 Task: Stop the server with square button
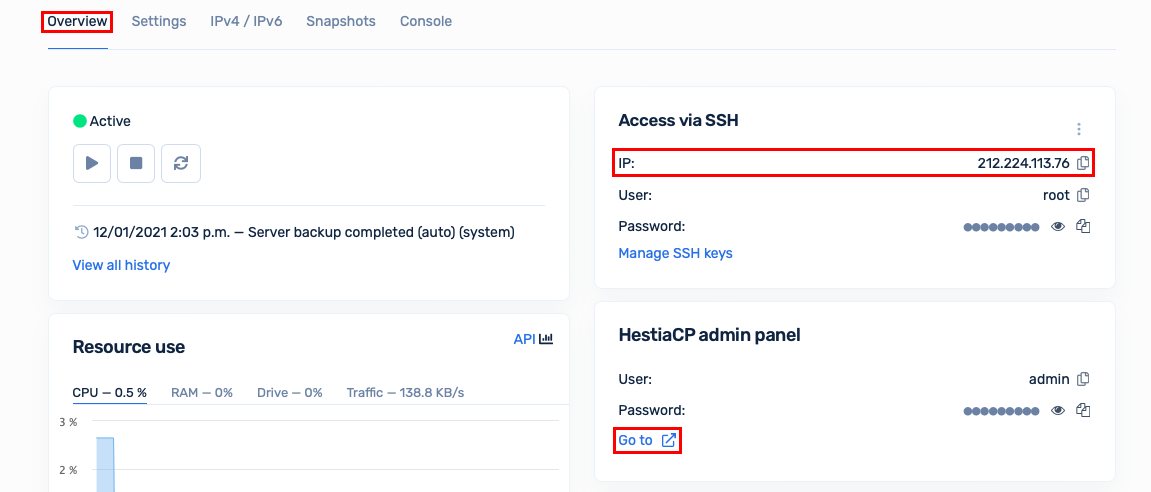pos(136,163)
